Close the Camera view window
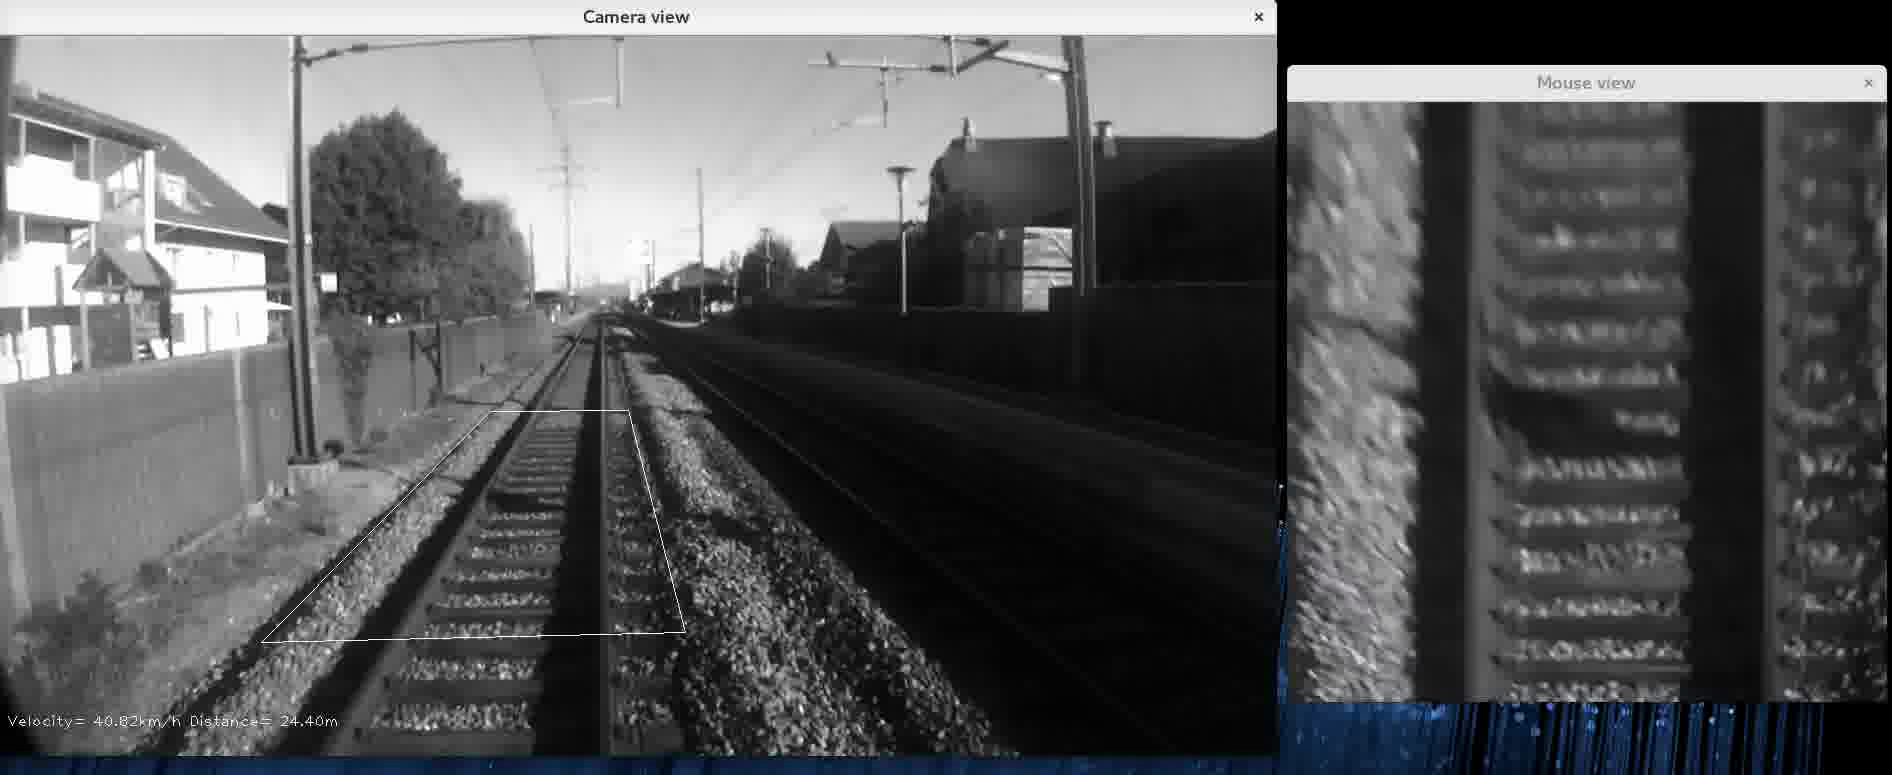 (x=1258, y=17)
